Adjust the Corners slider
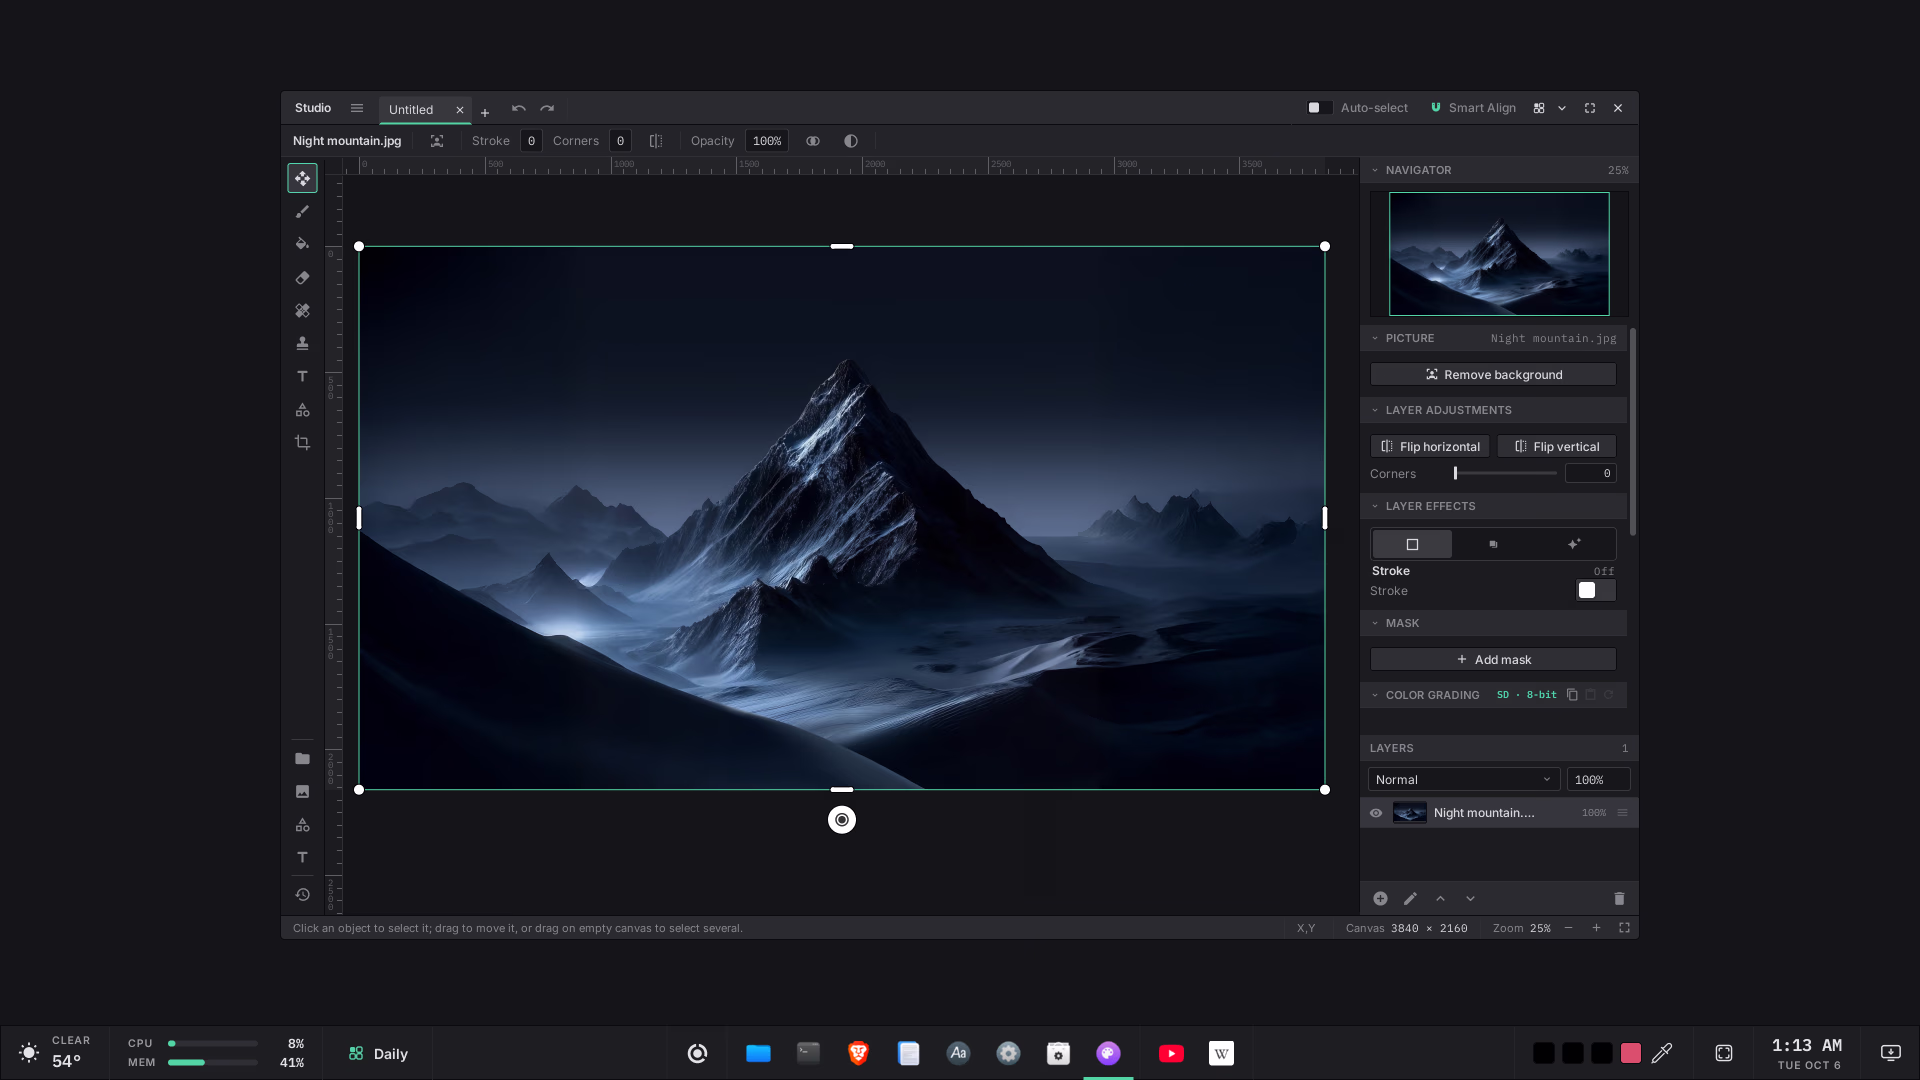This screenshot has height=1080, width=1920. (x=1505, y=473)
